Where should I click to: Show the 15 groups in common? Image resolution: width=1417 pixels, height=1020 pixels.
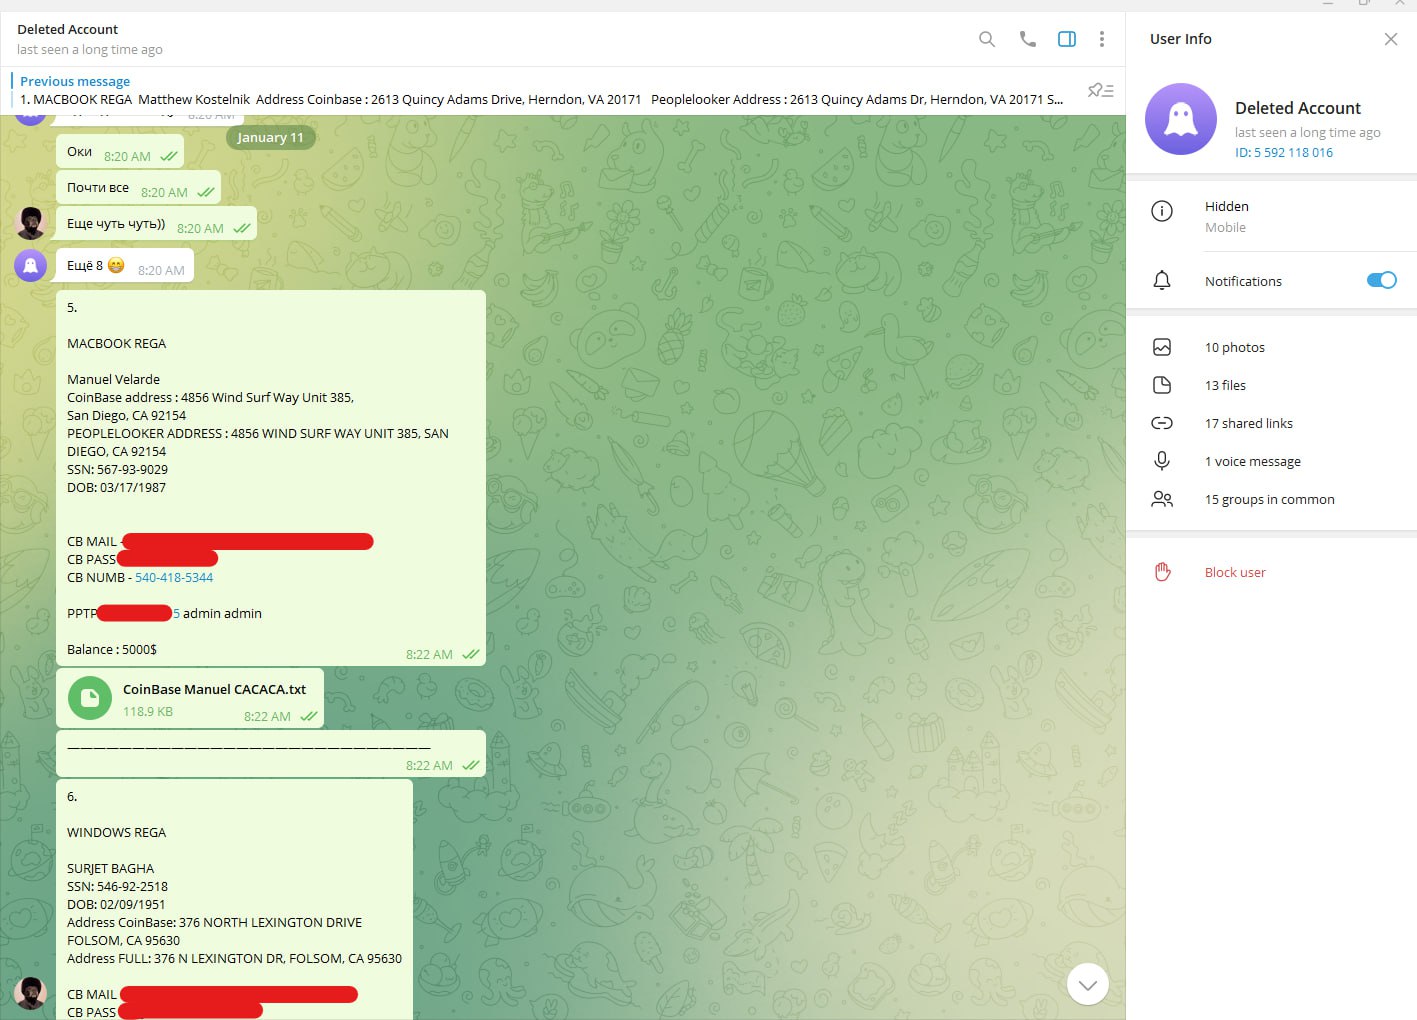[1271, 499]
